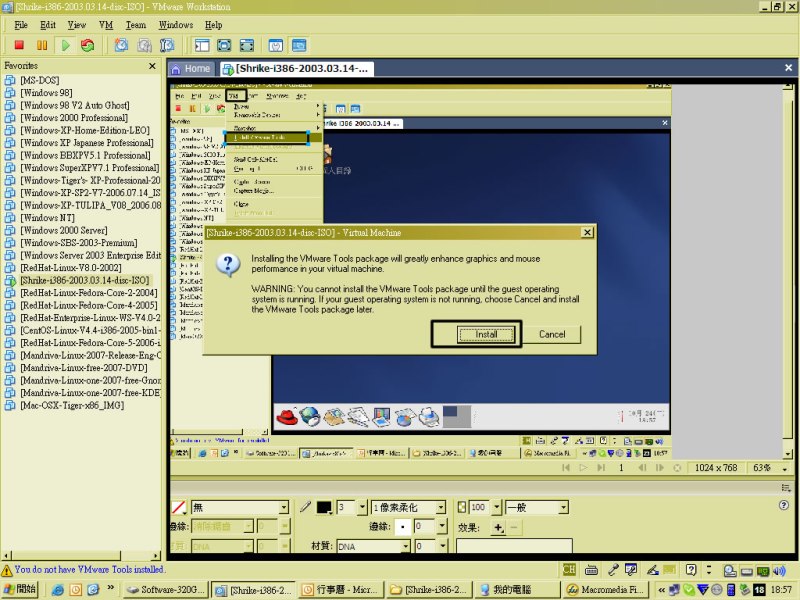This screenshot has height=600, width=800.
Task: Open the View menu
Action: click(77, 25)
